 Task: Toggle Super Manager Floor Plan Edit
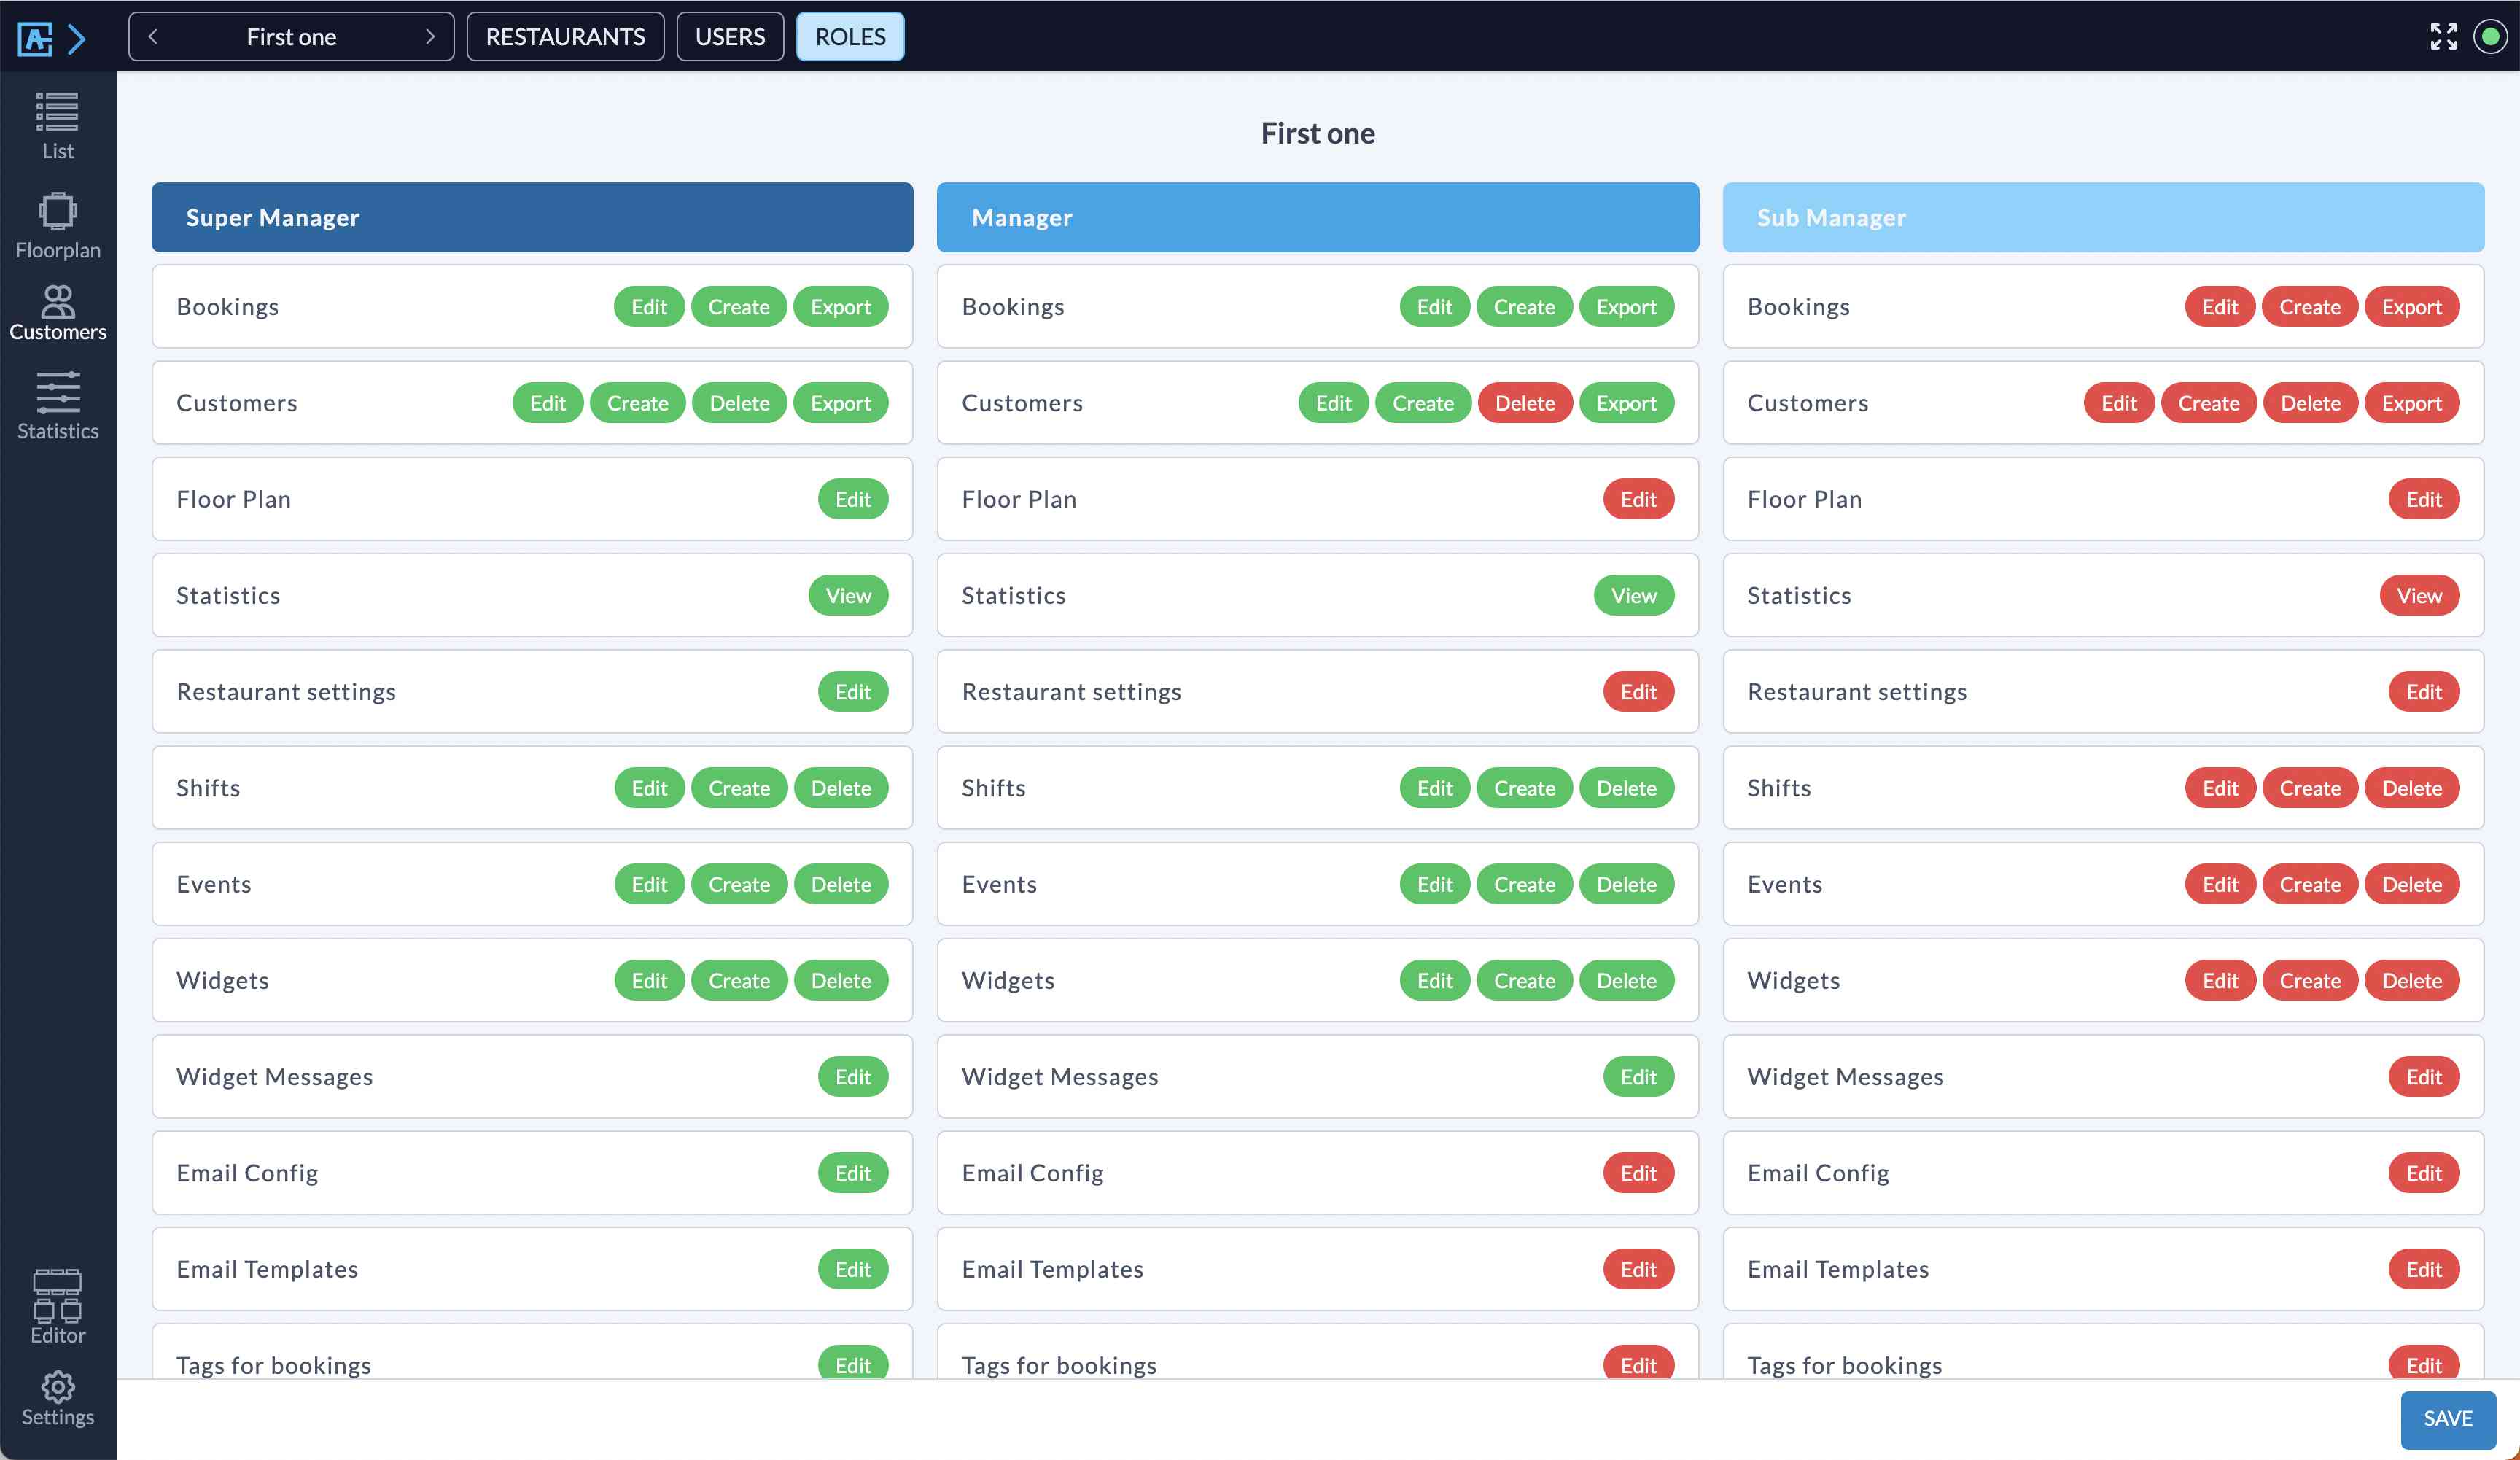pos(853,499)
